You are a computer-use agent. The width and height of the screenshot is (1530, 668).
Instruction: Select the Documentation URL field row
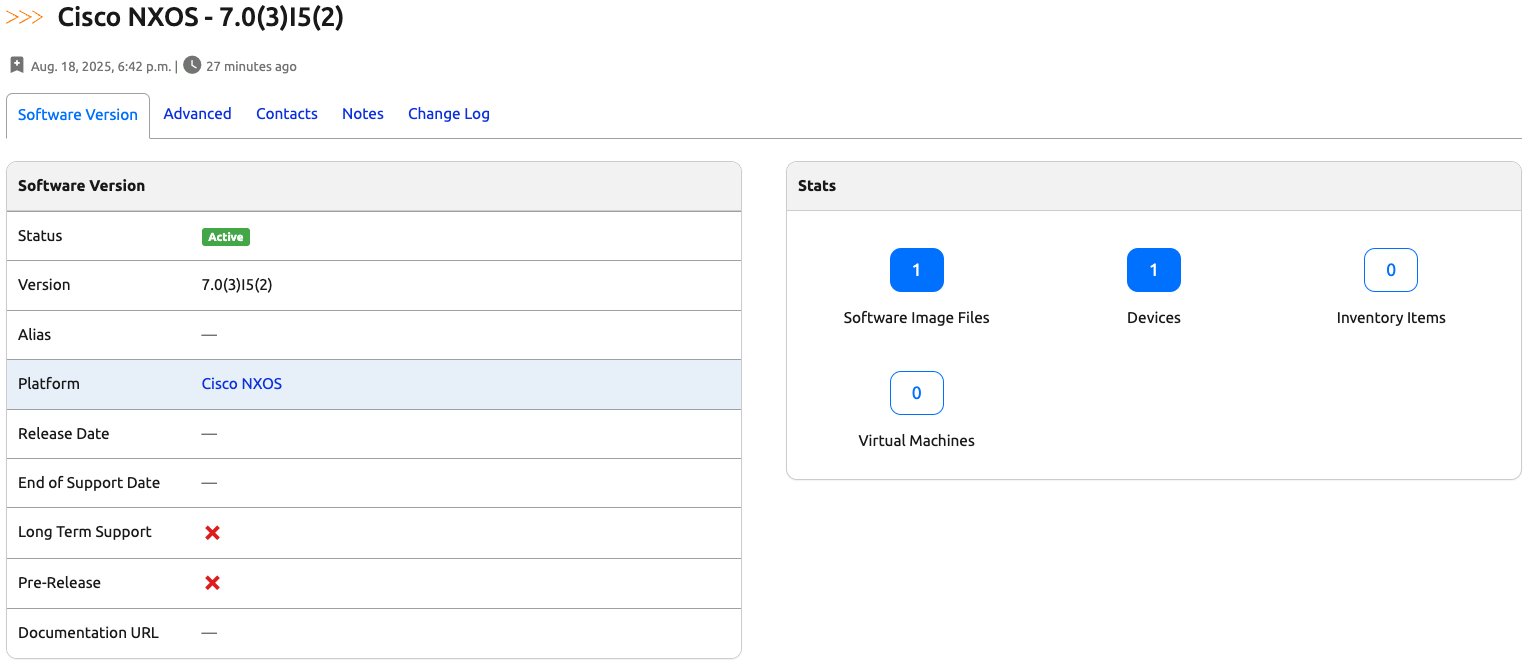coord(374,633)
